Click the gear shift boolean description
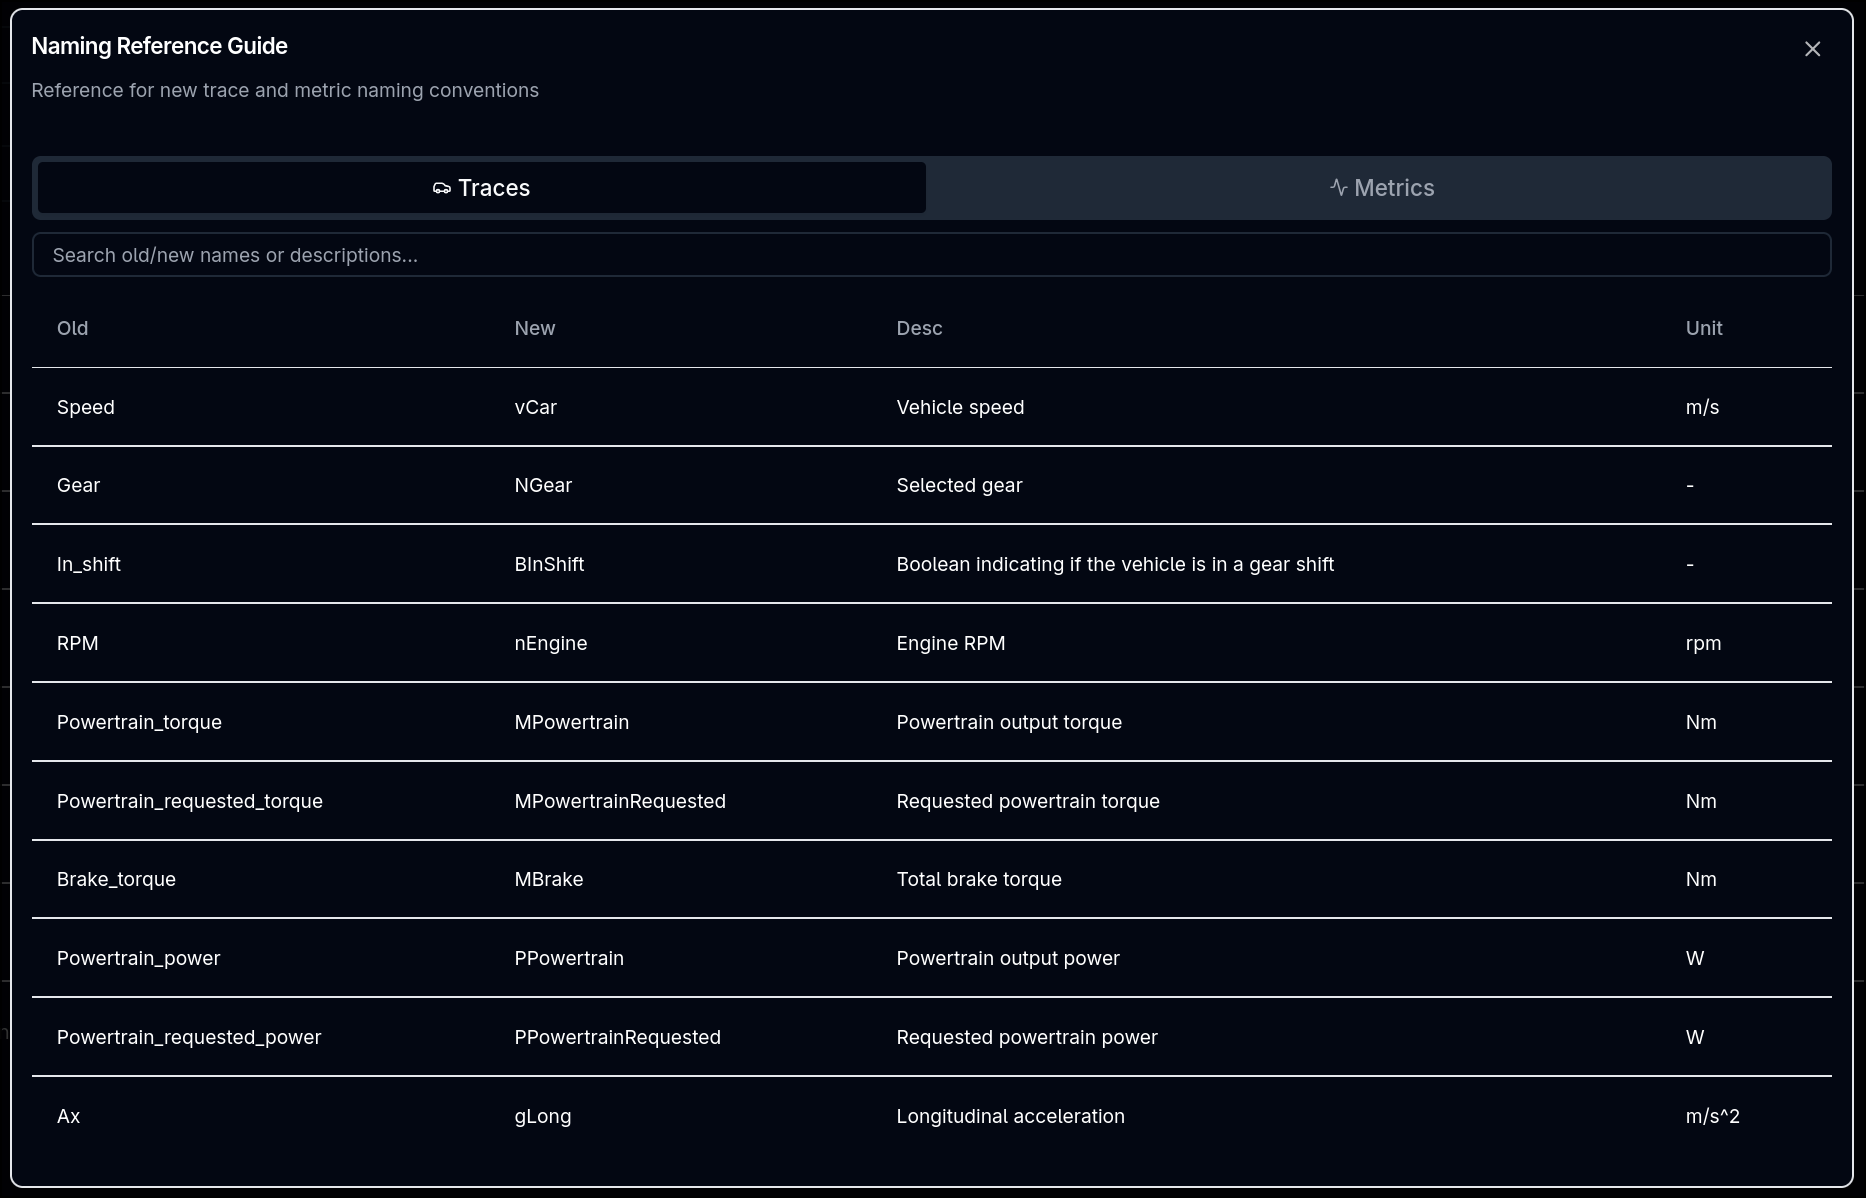The width and height of the screenshot is (1866, 1198). pos(1115,564)
